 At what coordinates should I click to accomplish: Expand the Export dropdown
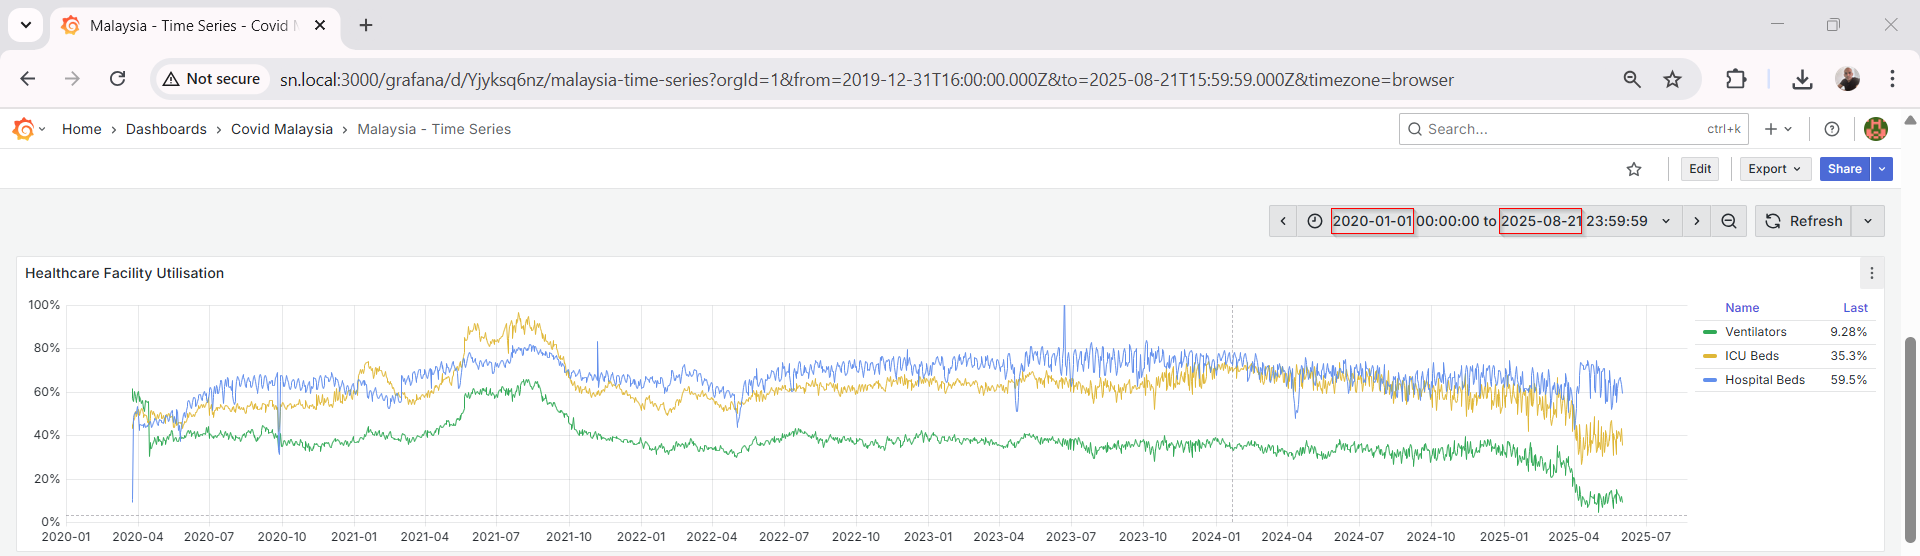tap(1775, 169)
